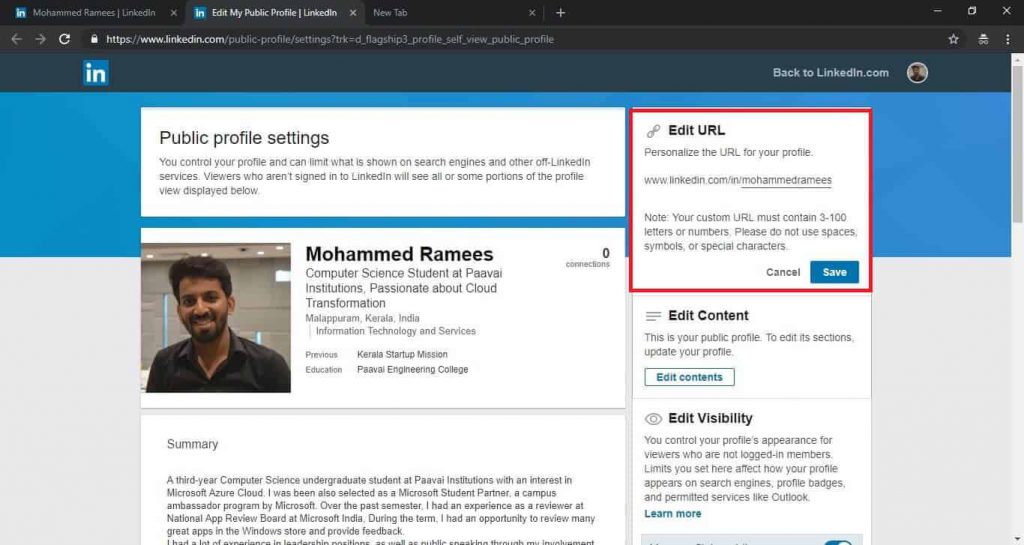Click the browser address bar URL
1024x545 pixels.
pyautogui.click(x=330, y=39)
